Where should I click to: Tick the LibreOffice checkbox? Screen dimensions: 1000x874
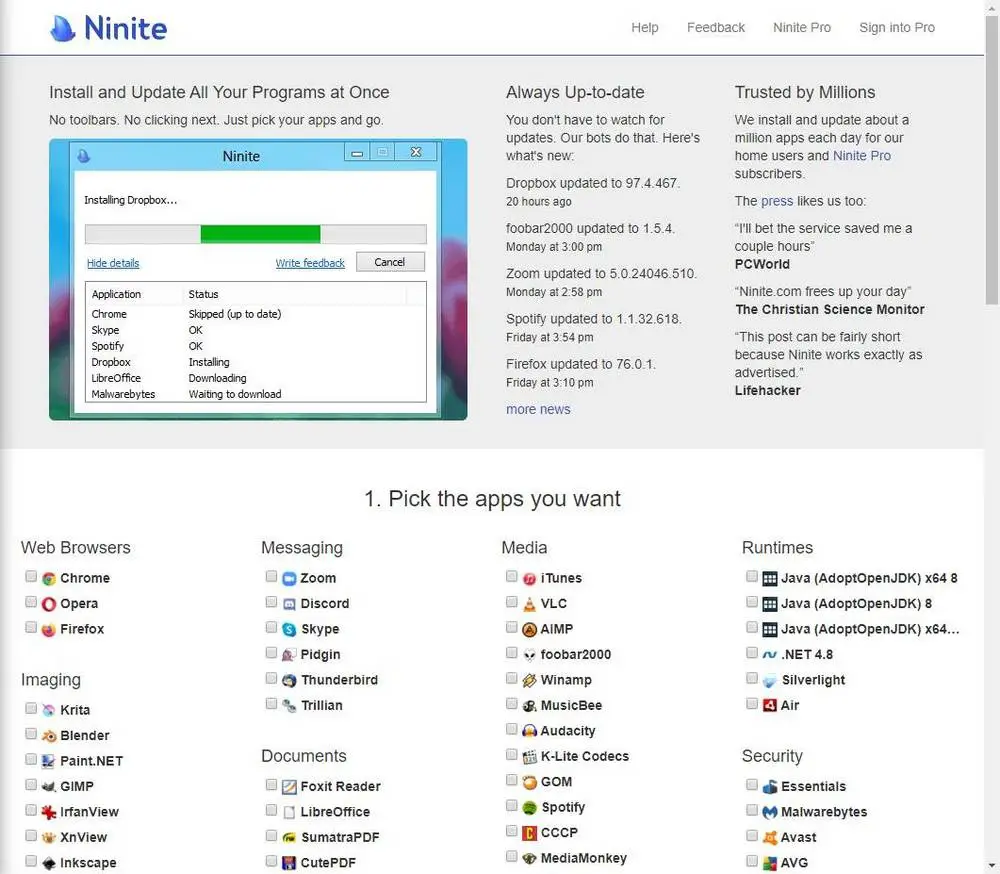click(271, 810)
